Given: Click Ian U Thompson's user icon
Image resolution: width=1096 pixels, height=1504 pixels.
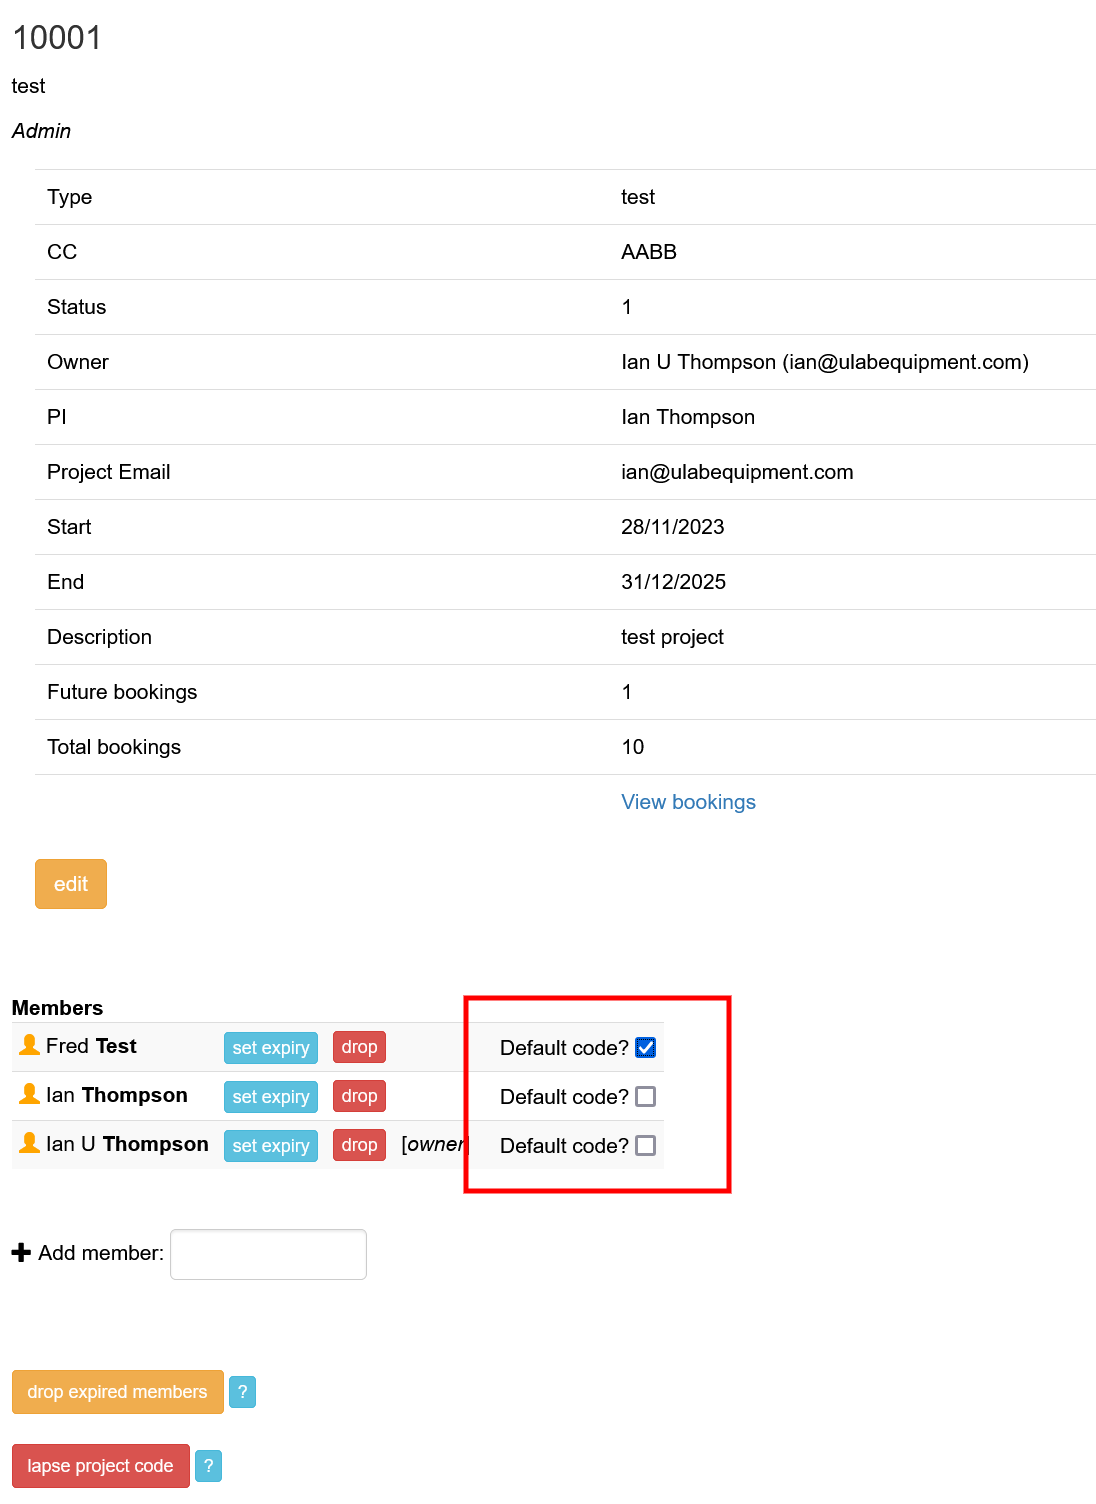Looking at the screenshot, I should coord(28,1144).
